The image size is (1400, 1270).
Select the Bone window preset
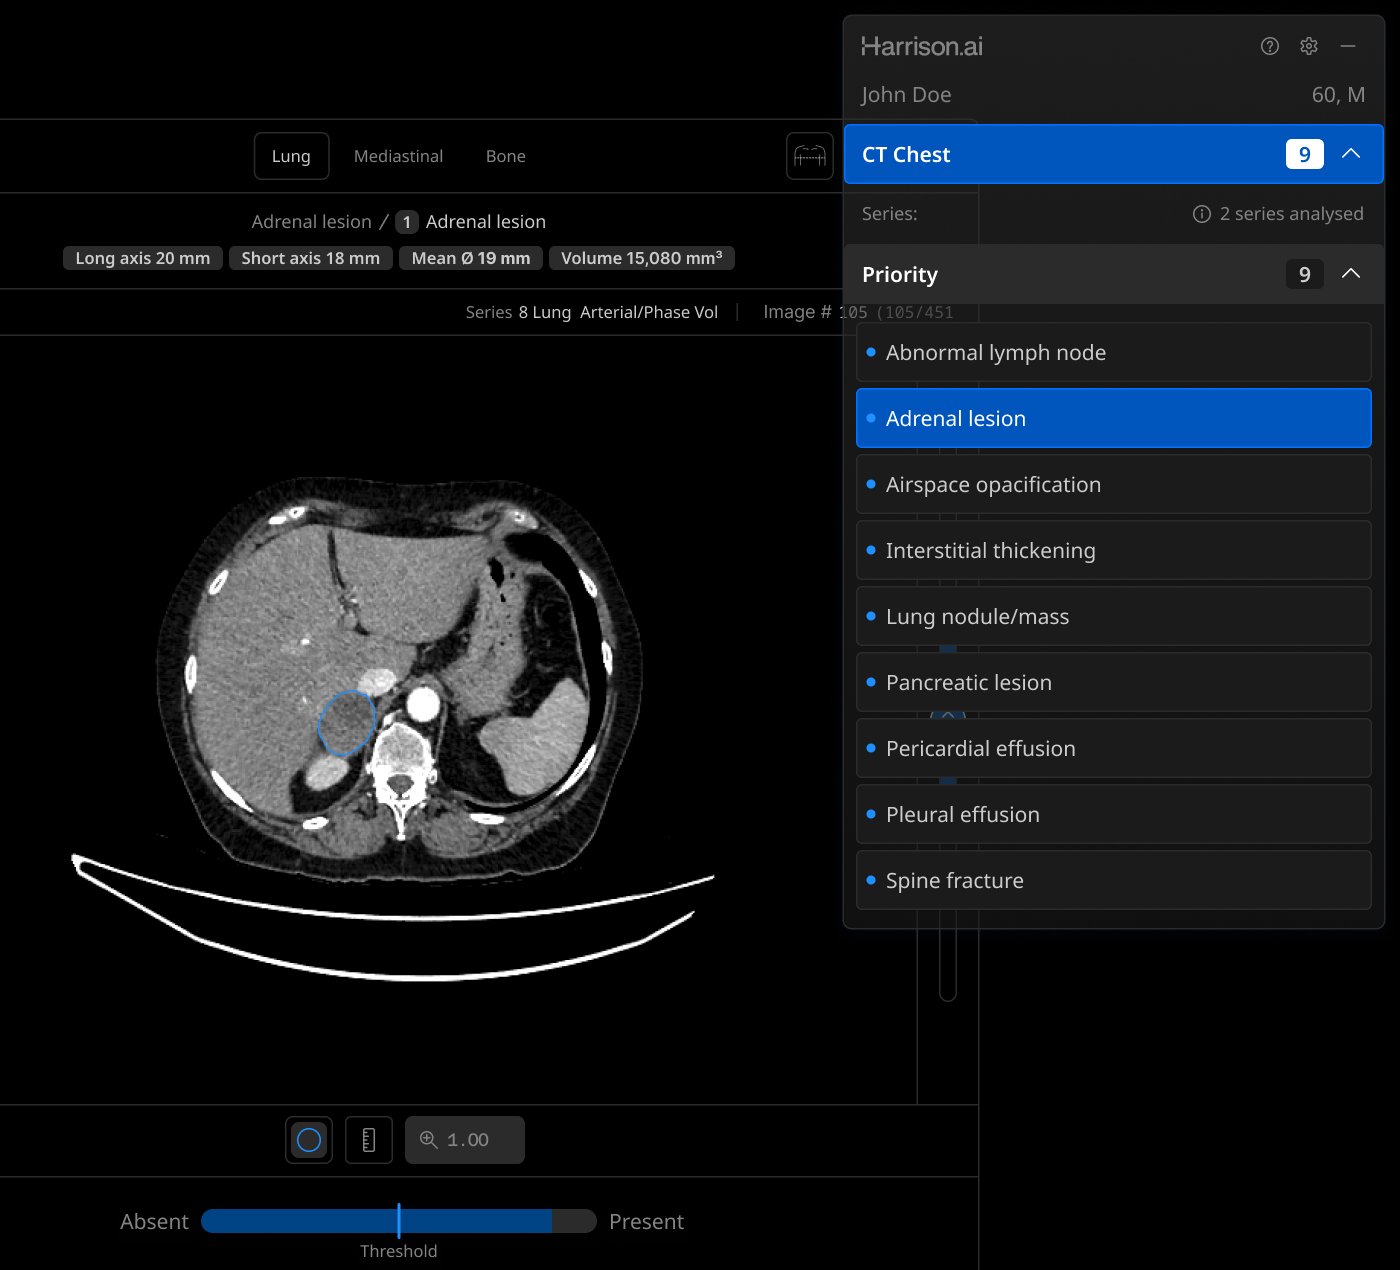click(x=505, y=156)
